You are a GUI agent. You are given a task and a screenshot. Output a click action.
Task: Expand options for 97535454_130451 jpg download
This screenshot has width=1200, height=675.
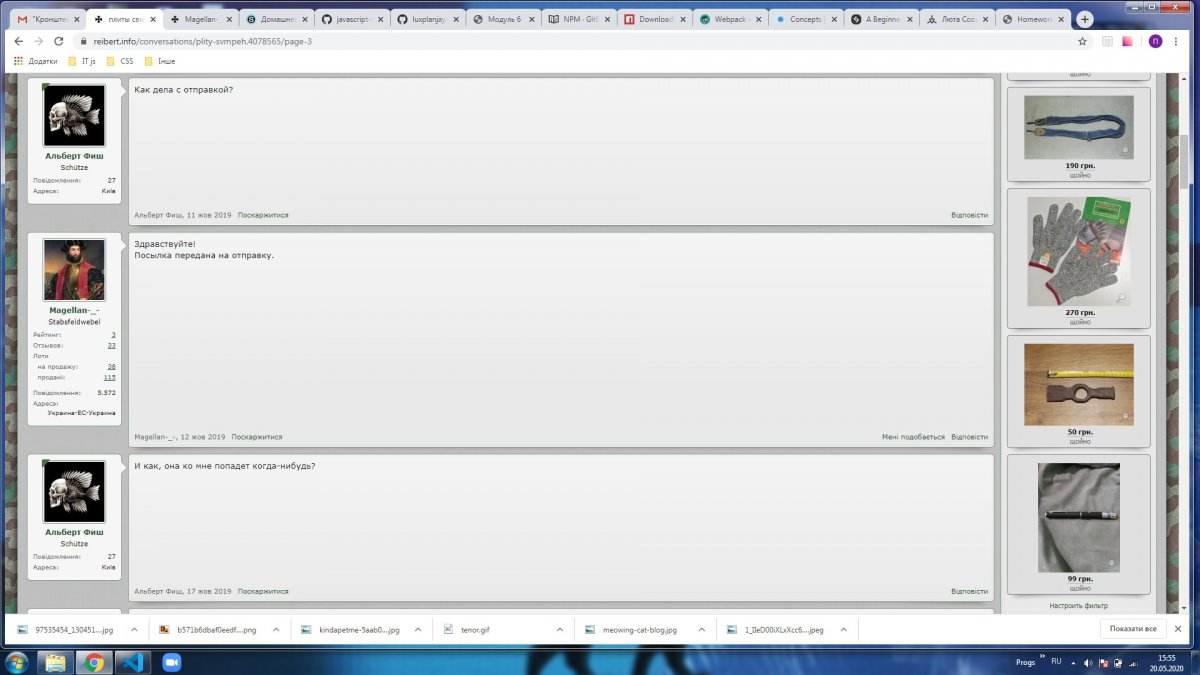(x=135, y=630)
